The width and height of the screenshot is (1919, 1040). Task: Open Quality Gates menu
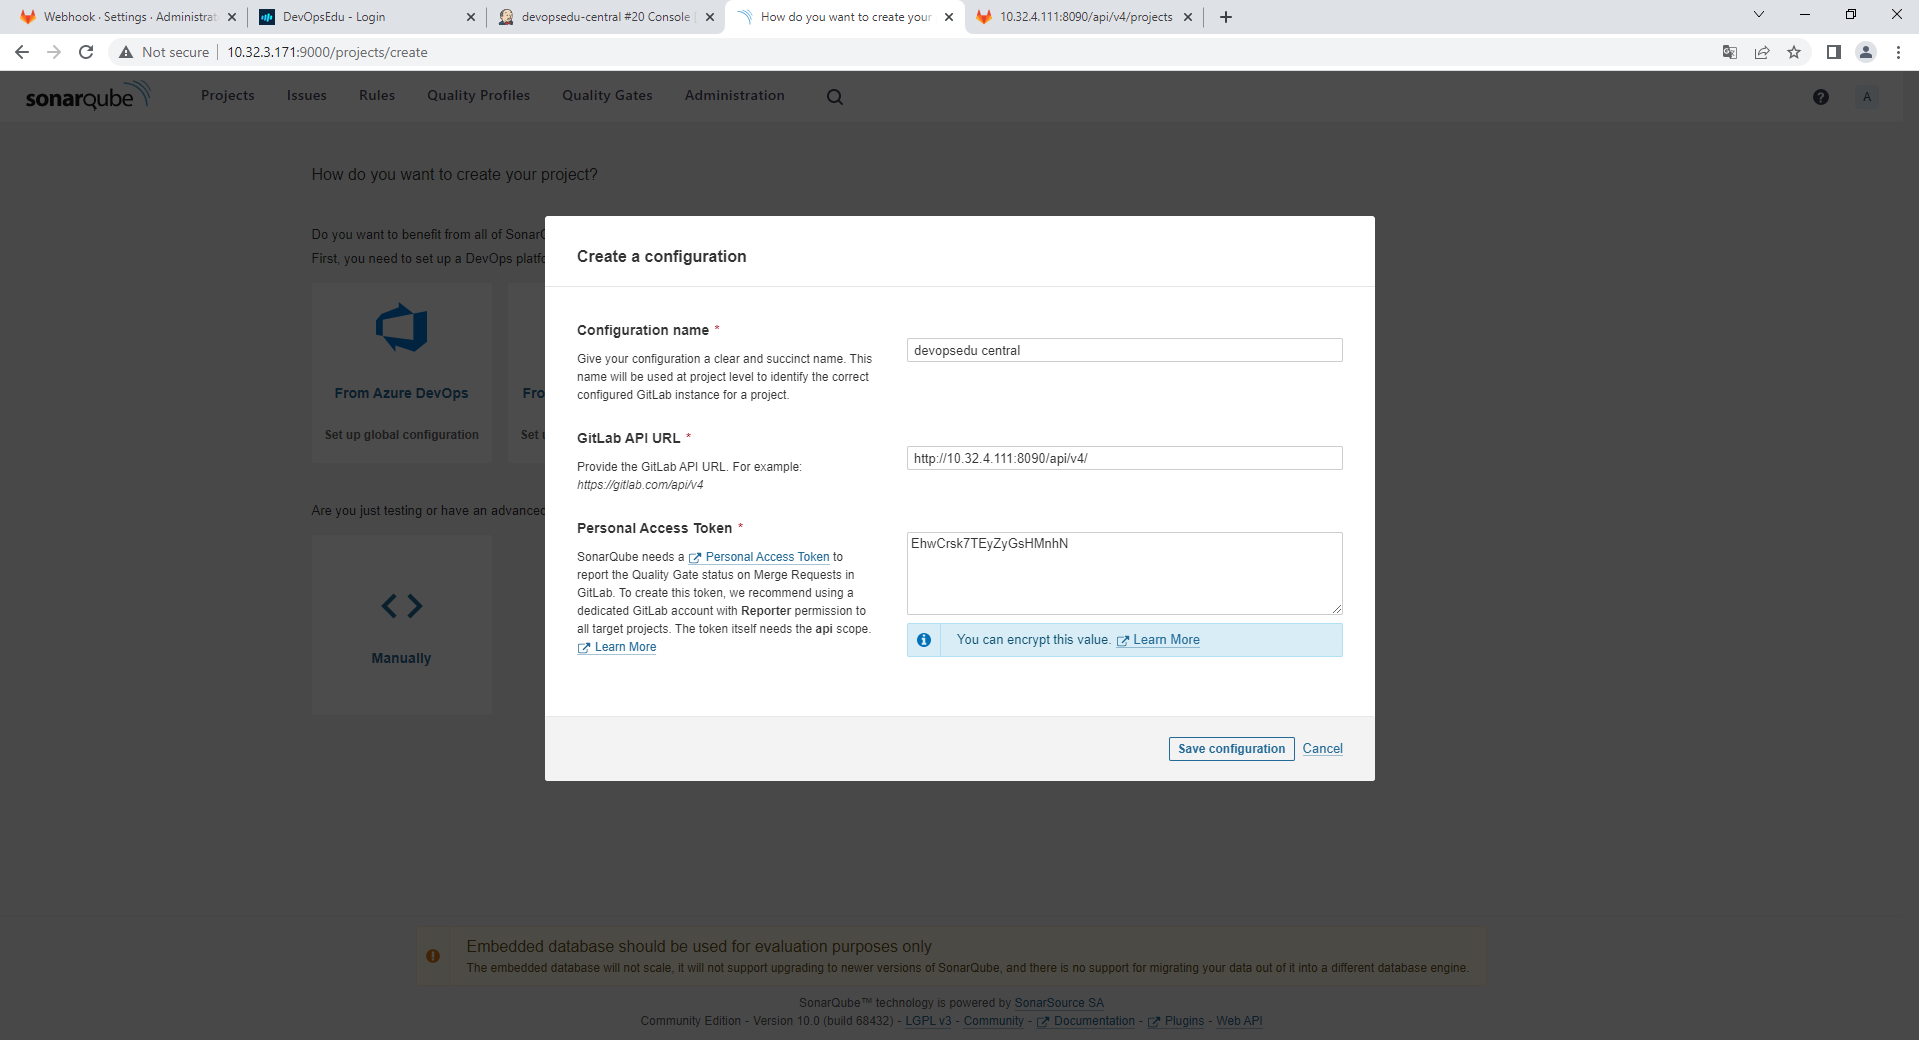pos(607,96)
